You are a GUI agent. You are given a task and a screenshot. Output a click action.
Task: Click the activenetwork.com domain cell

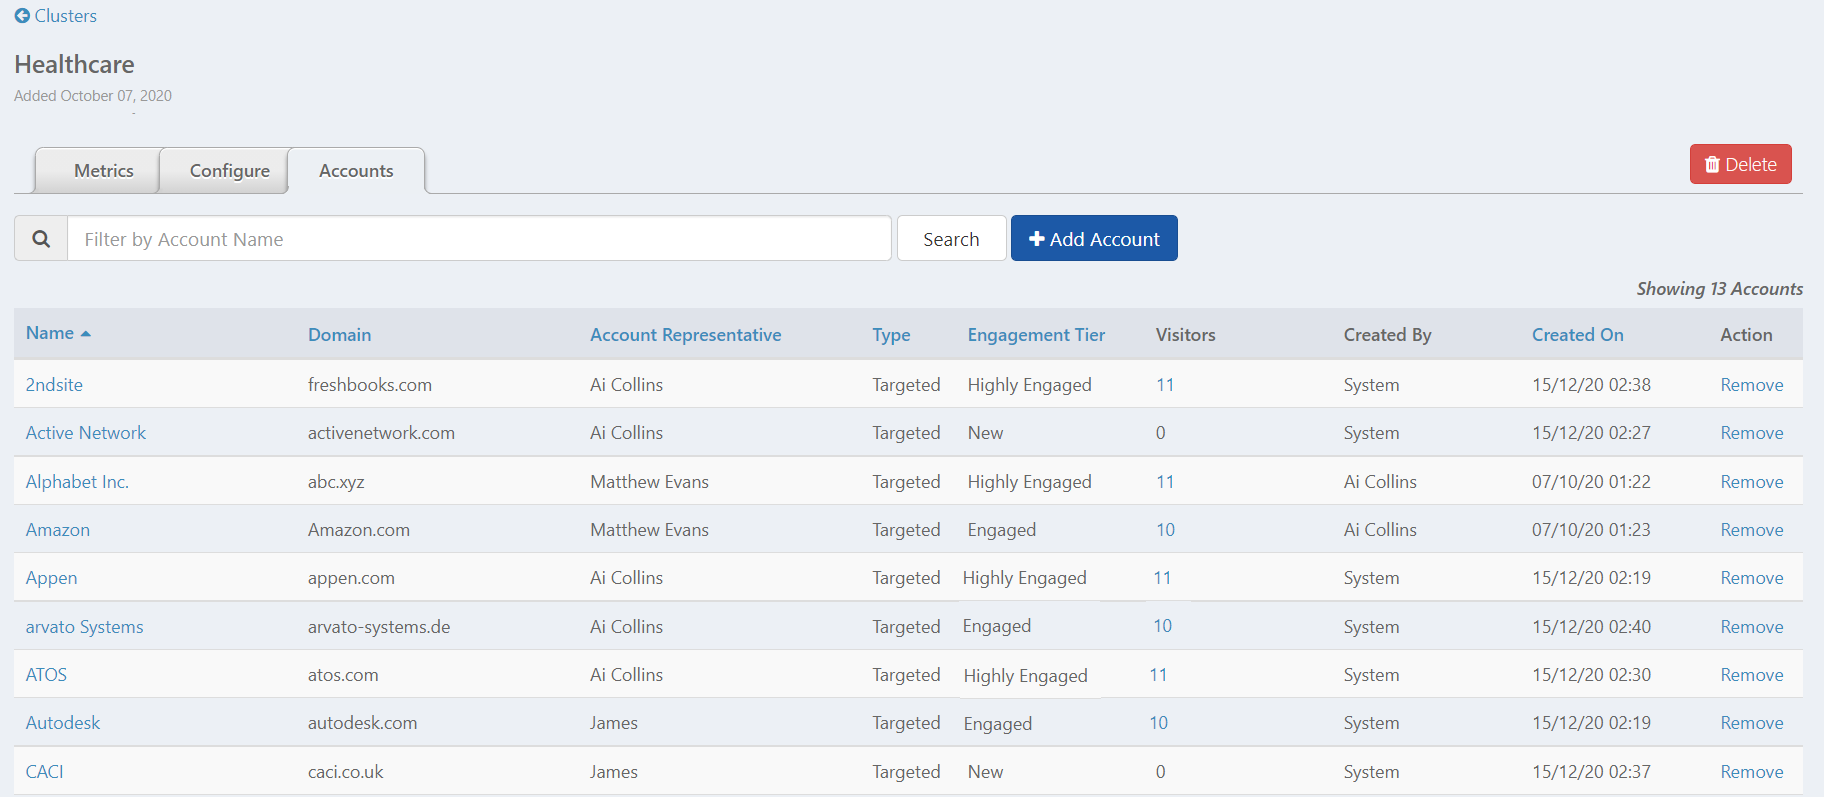click(x=381, y=433)
